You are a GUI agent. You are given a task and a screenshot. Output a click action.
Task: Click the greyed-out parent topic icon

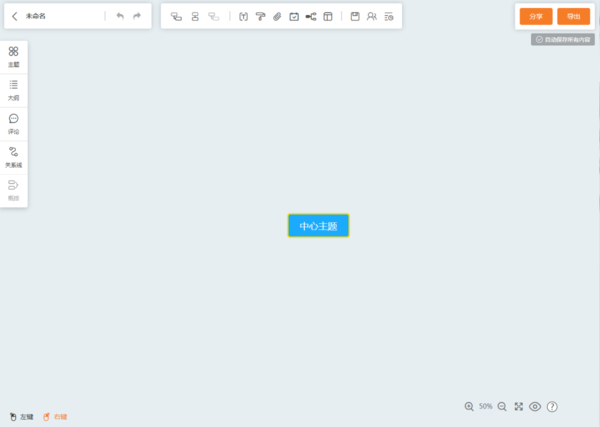point(214,16)
